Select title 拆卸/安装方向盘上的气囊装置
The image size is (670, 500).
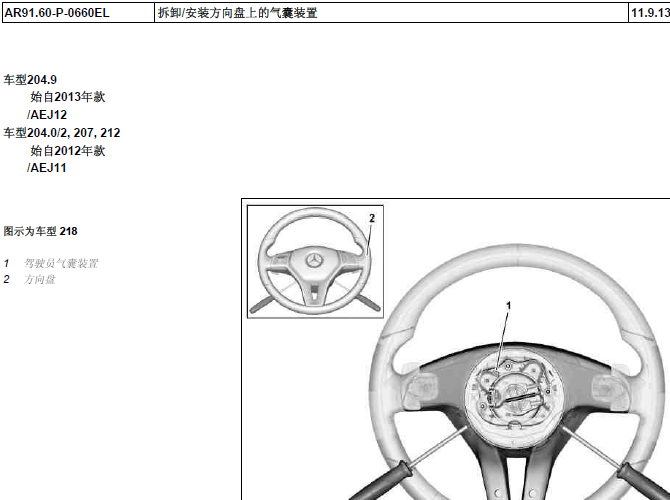(x=238, y=13)
